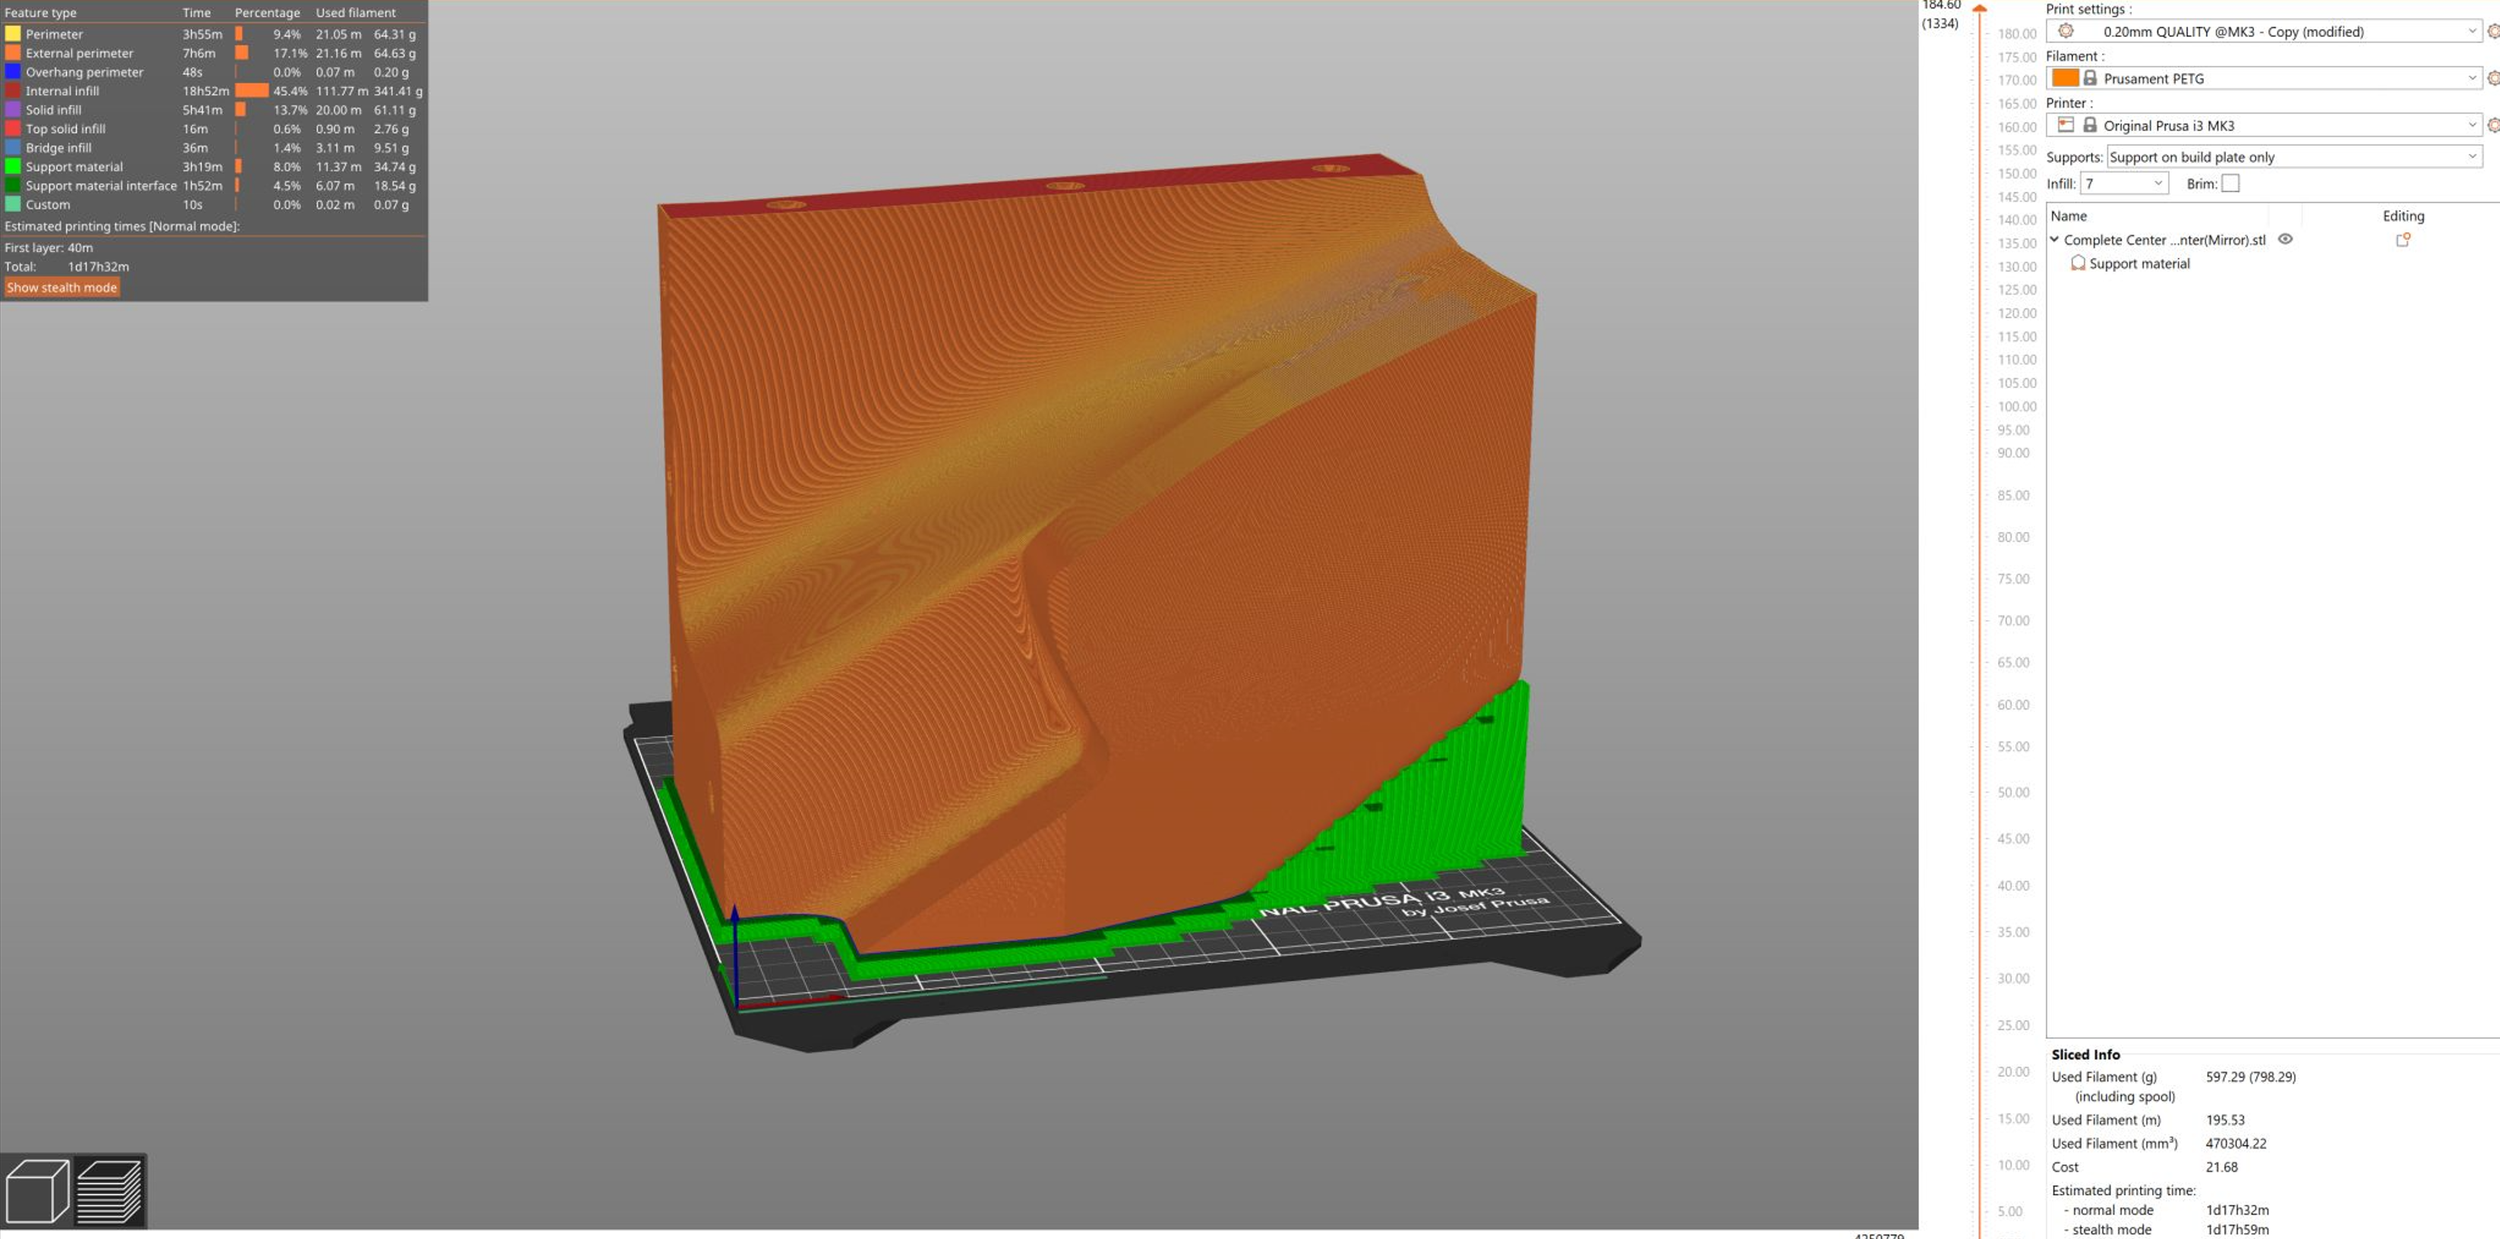The height and width of the screenshot is (1239, 2500).
Task: Toggle visibility of Complete Center(Mirror).stl with the eye
Action: (x=2285, y=240)
